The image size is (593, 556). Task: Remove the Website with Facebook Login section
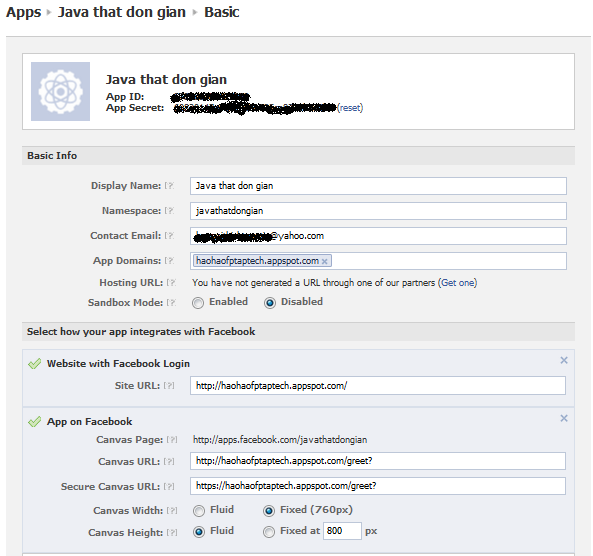point(564,360)
